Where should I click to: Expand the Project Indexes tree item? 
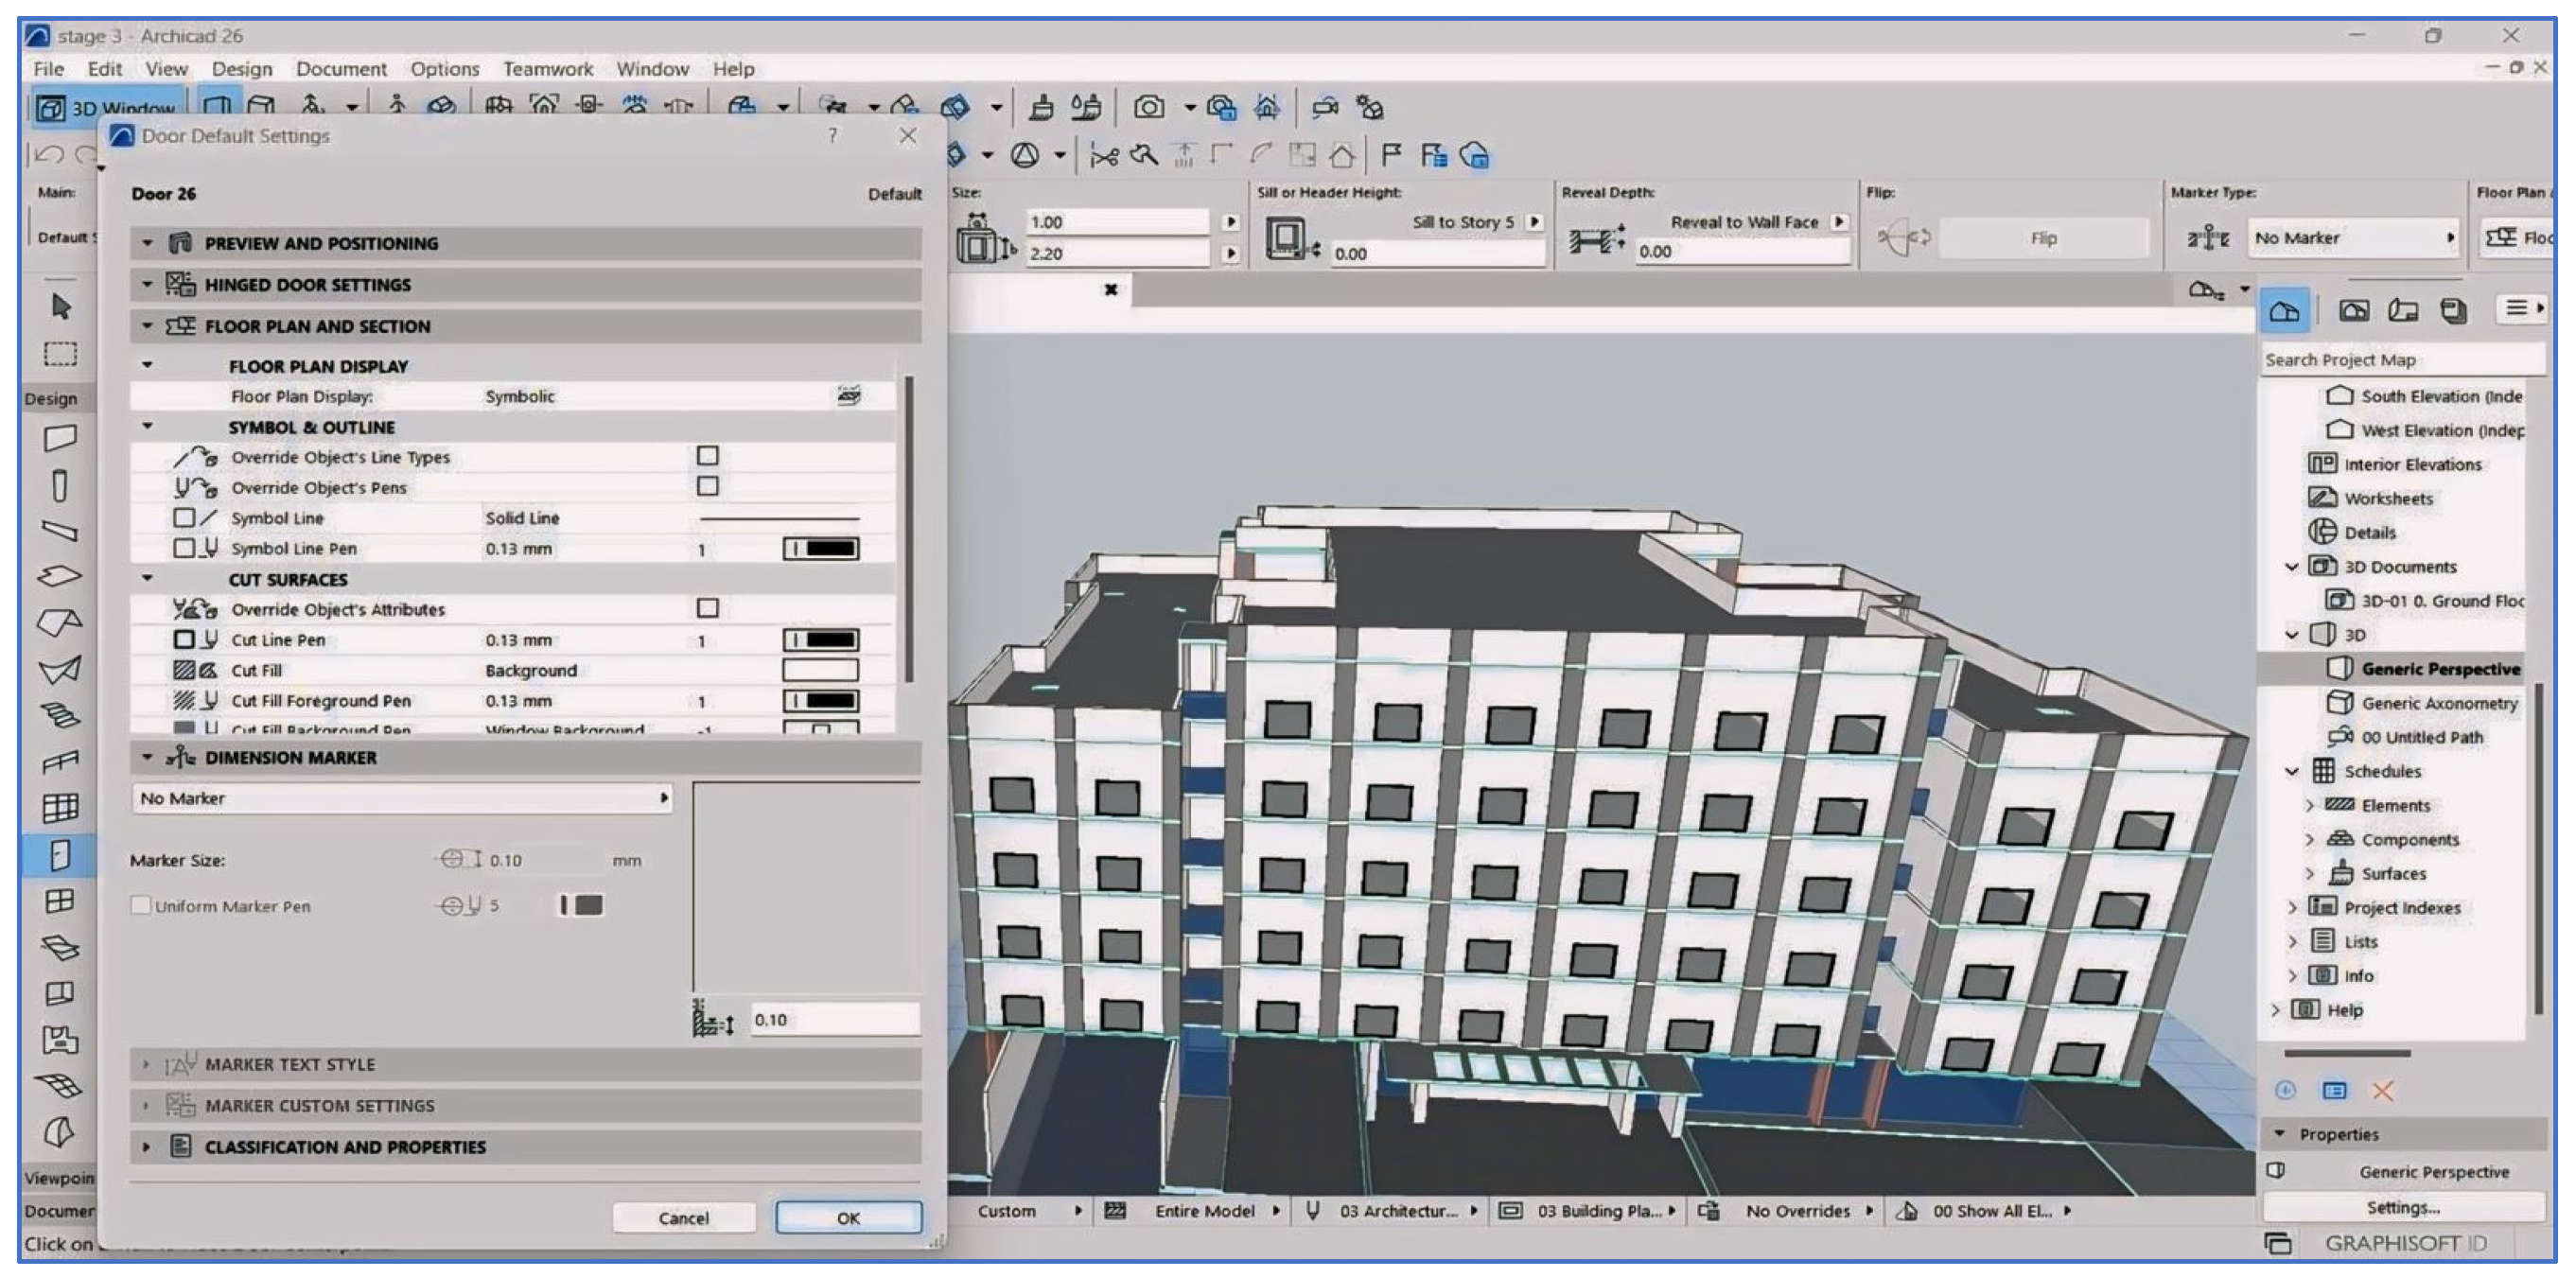click(x=2293, y=908)
